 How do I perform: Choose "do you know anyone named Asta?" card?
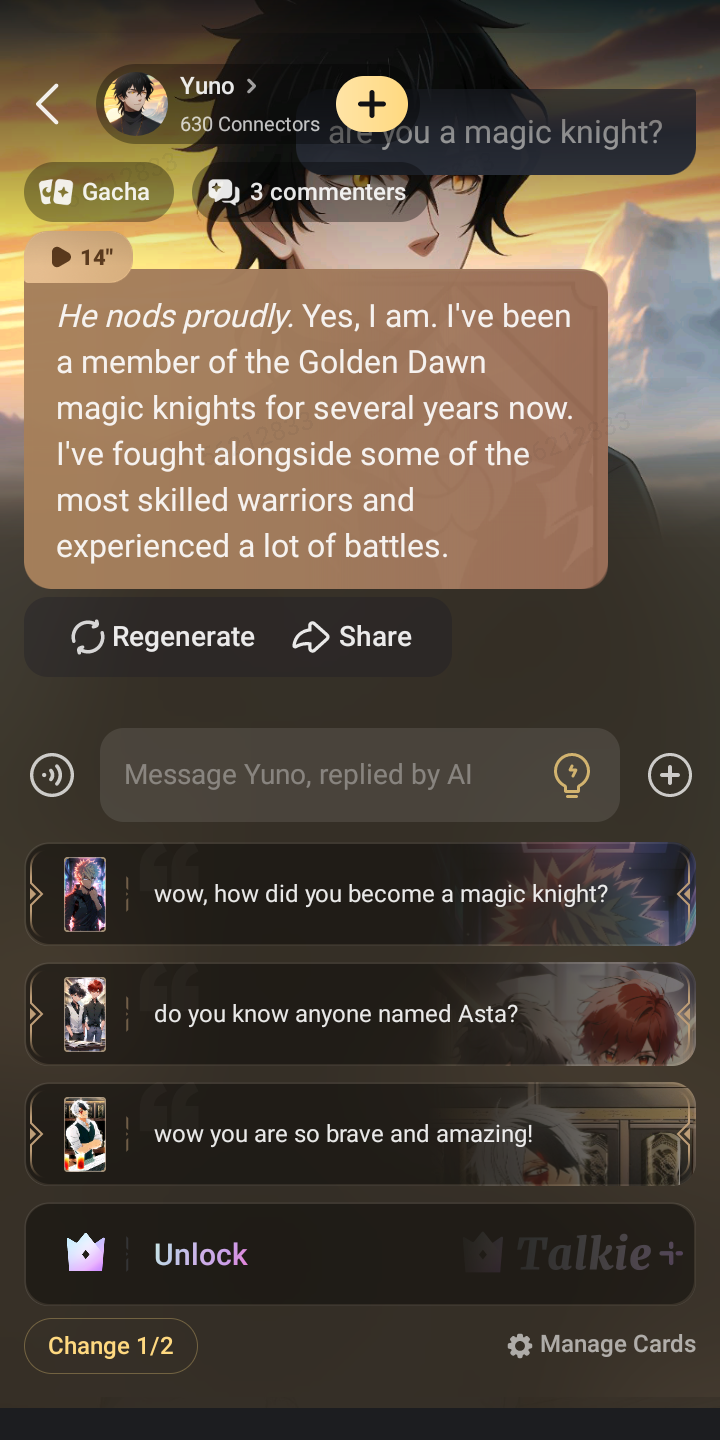pyautogui.click(x=360, y=1014)
